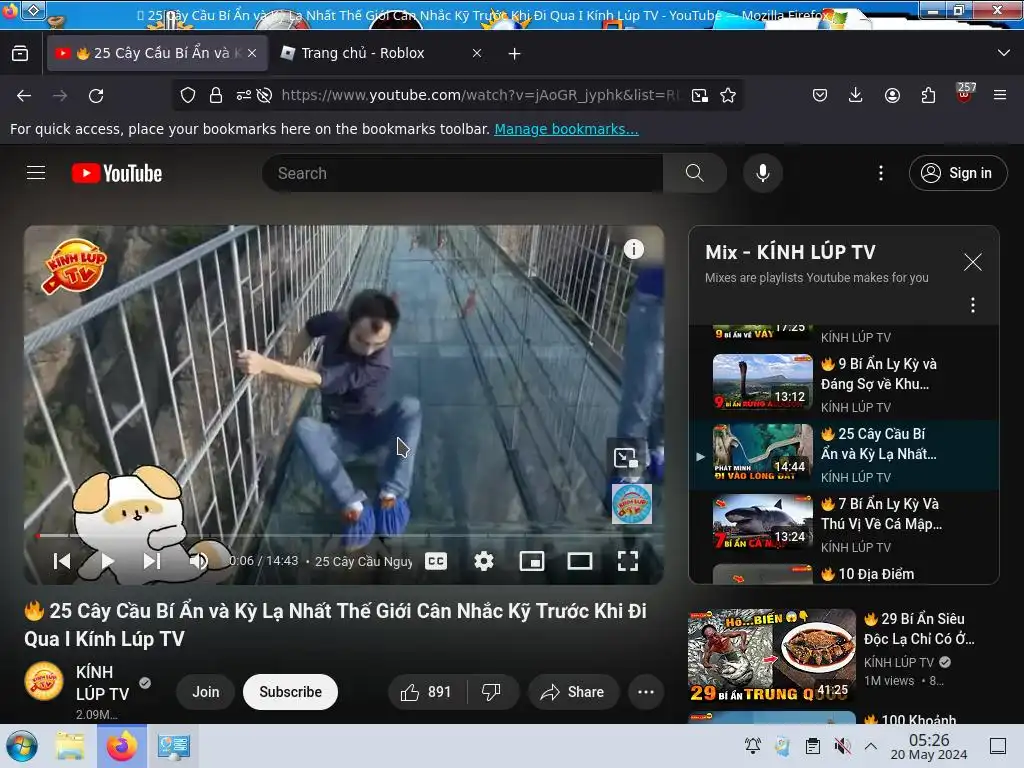Expand the list all tabs dropdown
Screen dimensions: 1024x768
pyautogui.click(x=1004, y=53)
